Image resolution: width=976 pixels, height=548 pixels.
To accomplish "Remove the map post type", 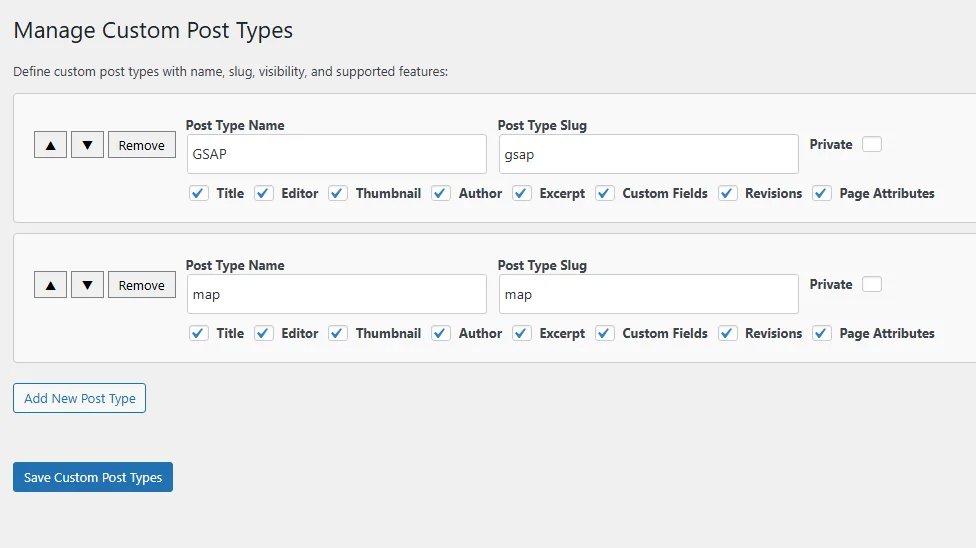I will [x=141, y=285].
